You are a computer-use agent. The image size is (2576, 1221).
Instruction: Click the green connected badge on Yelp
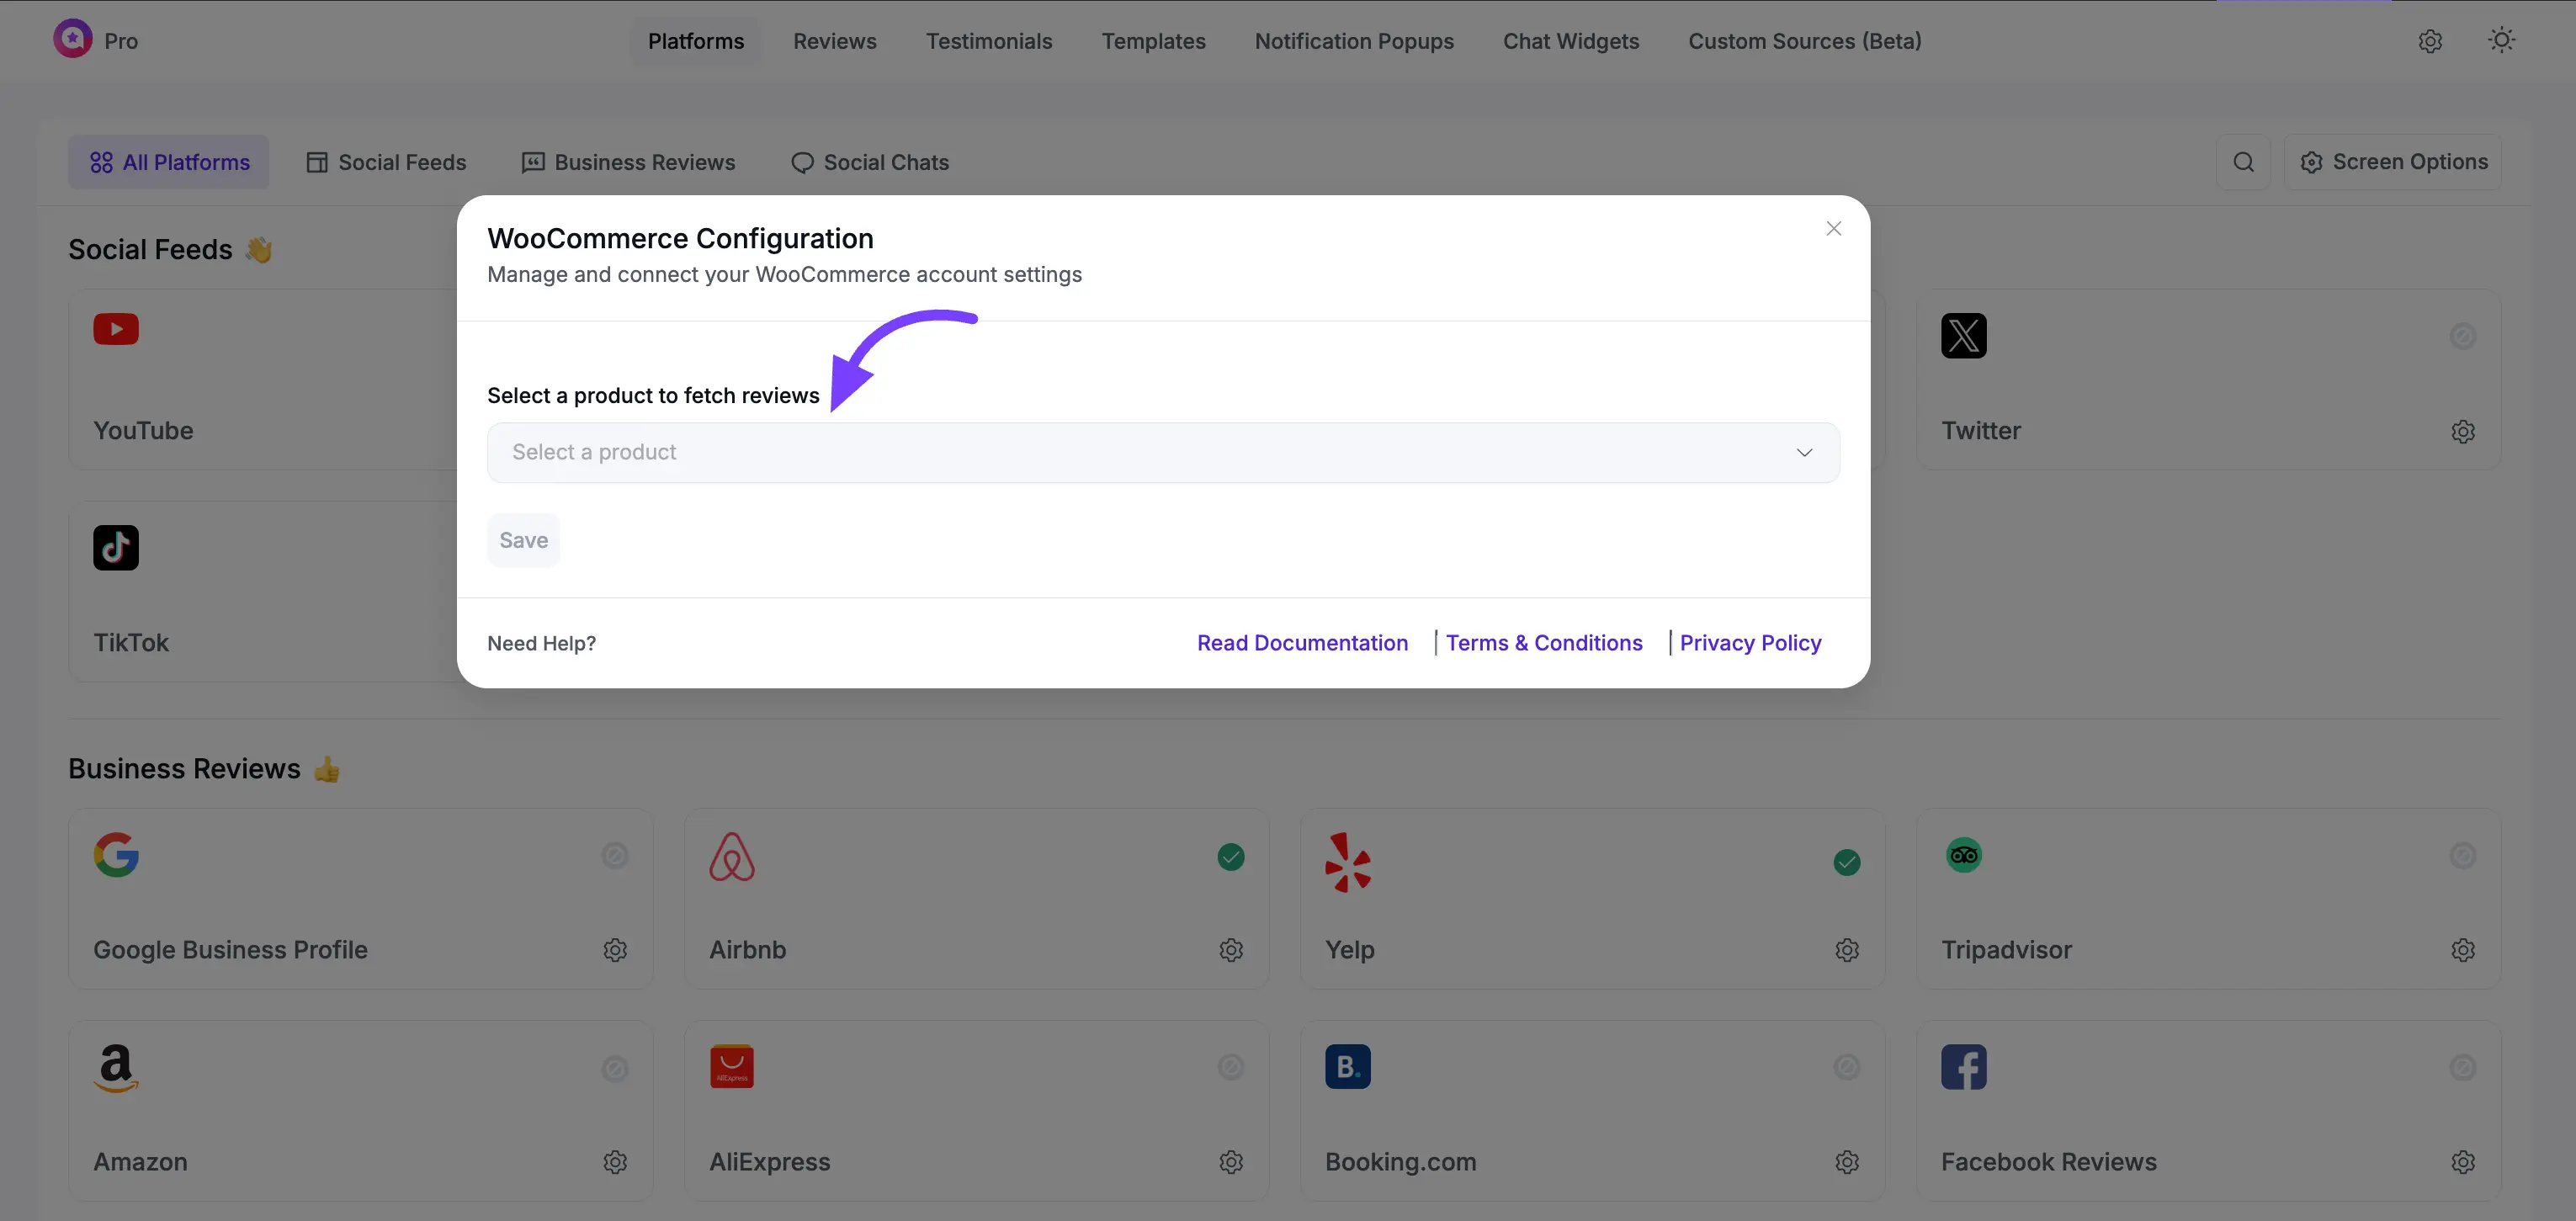coord(1846,862)
